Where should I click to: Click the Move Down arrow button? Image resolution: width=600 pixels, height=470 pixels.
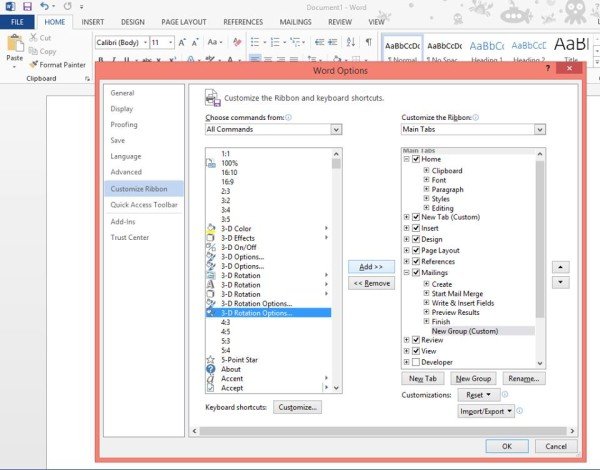click(561, 282)
